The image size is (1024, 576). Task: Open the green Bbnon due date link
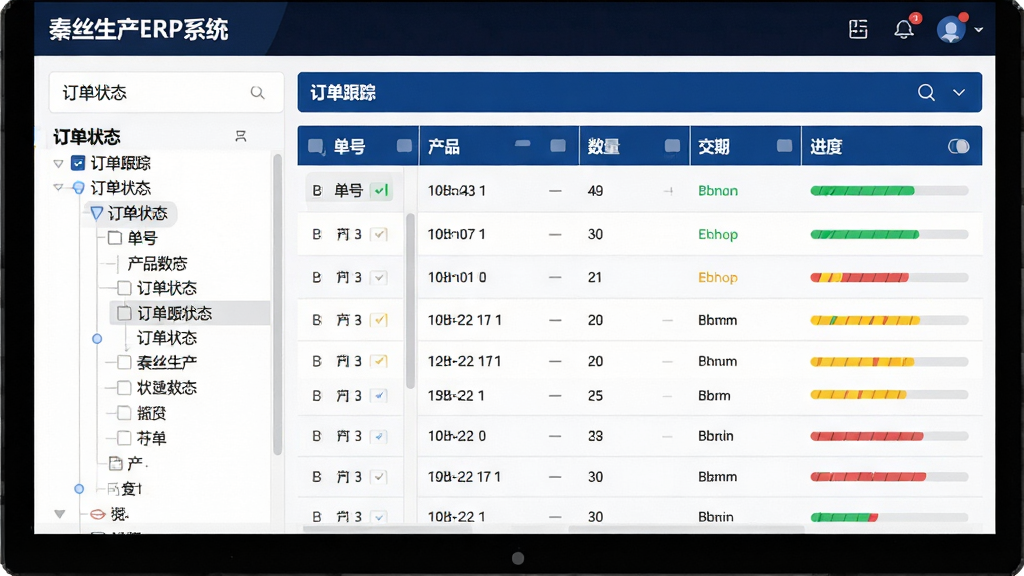718,191
